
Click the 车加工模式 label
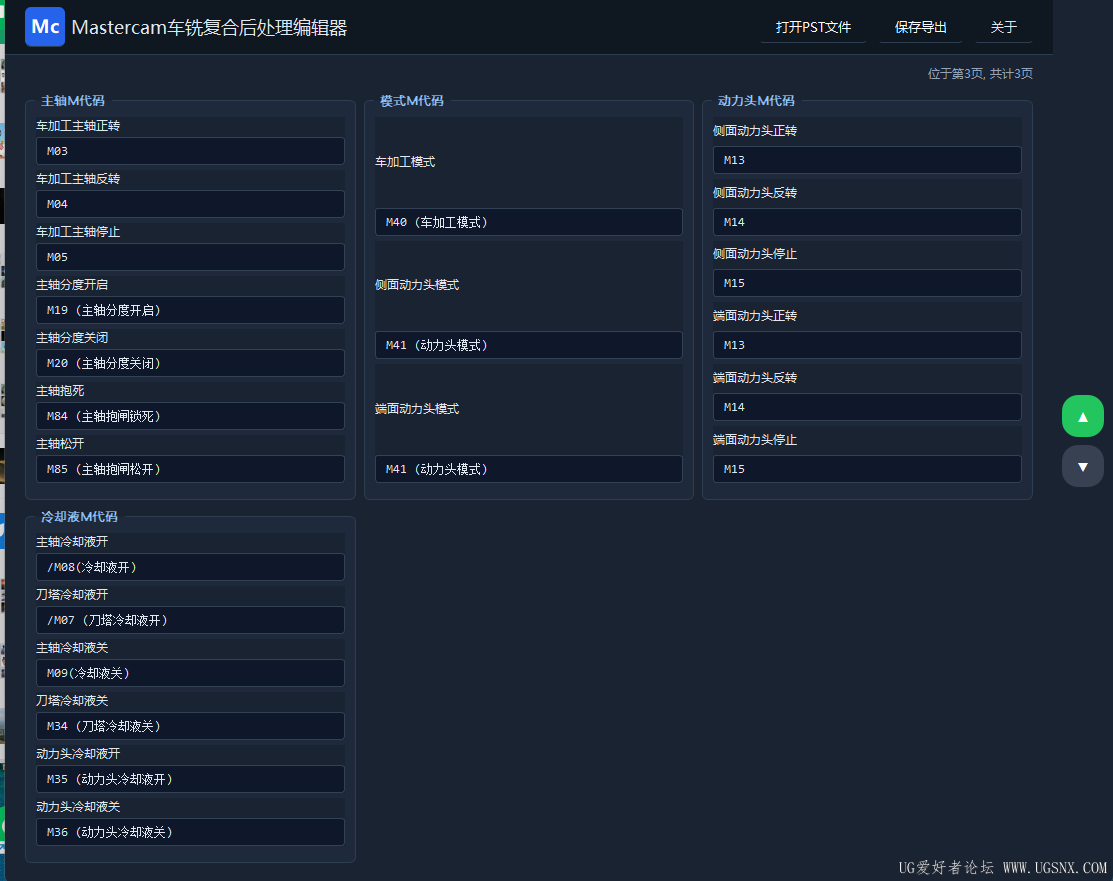click(x=405, y=162)
